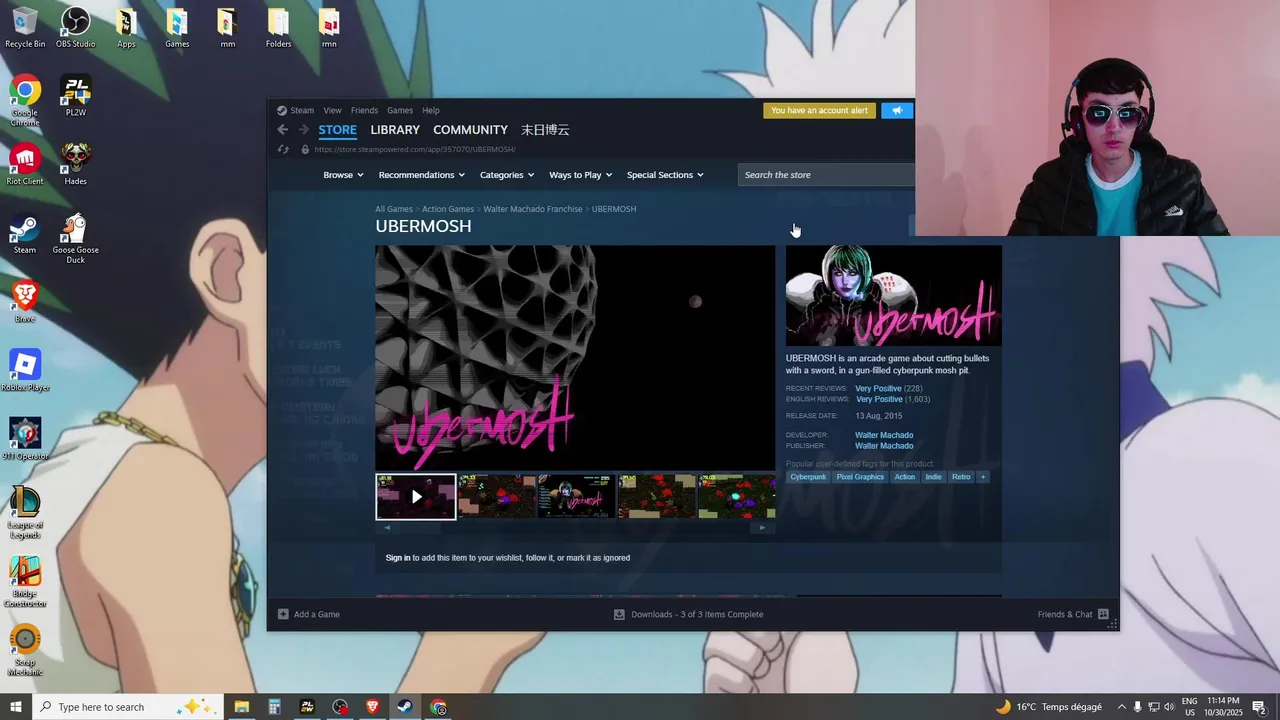Open the Games folder on desktop
Image resolution: width=1280 pixels, height=720 pixels.
(177, 28)
